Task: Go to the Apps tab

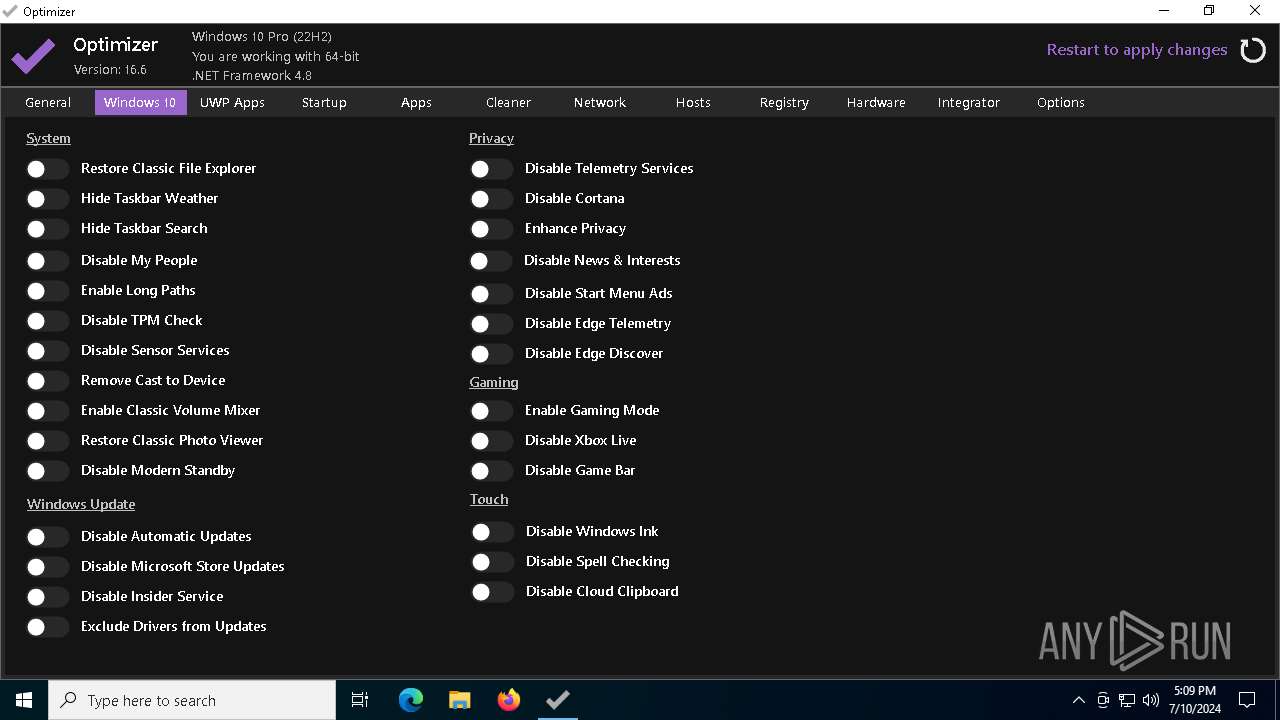Action: [416, 102]
